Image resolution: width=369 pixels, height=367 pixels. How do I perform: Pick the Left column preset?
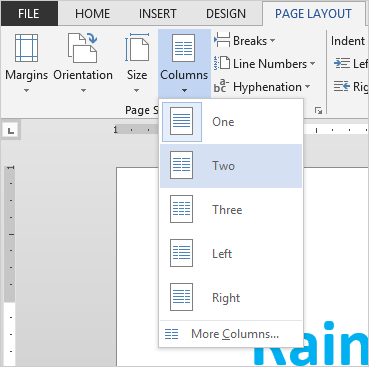231,254
